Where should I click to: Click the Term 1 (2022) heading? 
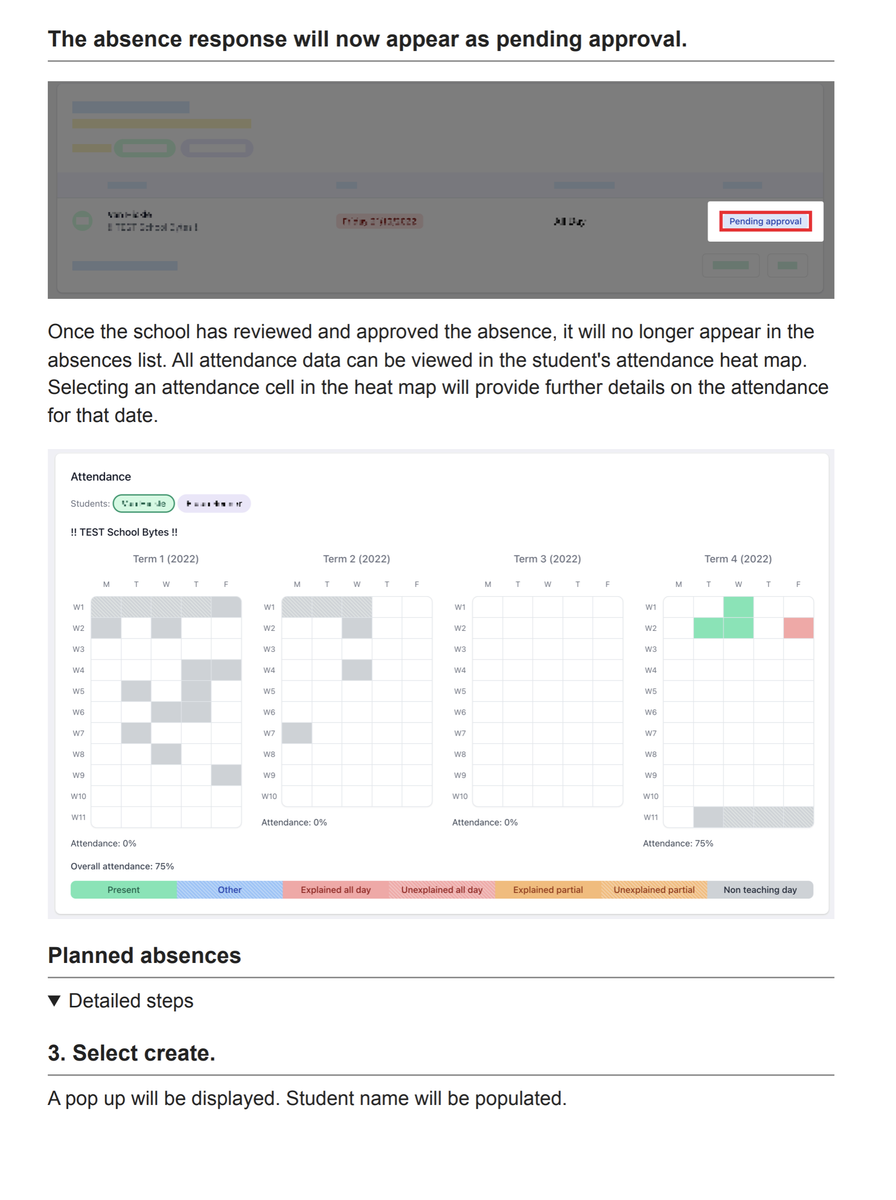tap(166, 559)
